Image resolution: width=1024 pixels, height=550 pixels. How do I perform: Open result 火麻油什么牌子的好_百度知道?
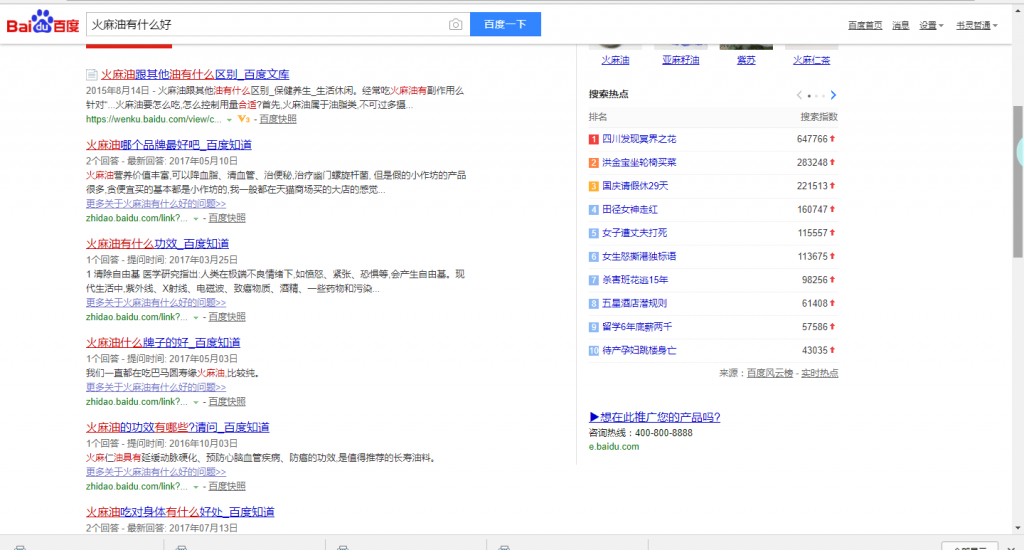pos(163,342)
